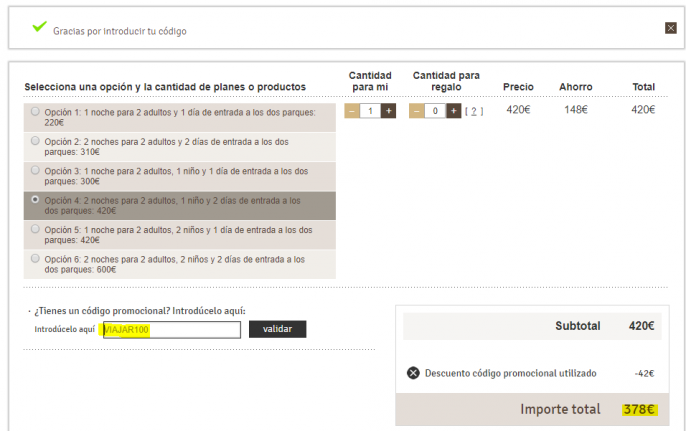Select the highlighted Opción 4 radio button
The height and width of the screenshot is (431, 686).
click(x=36, y=199)
